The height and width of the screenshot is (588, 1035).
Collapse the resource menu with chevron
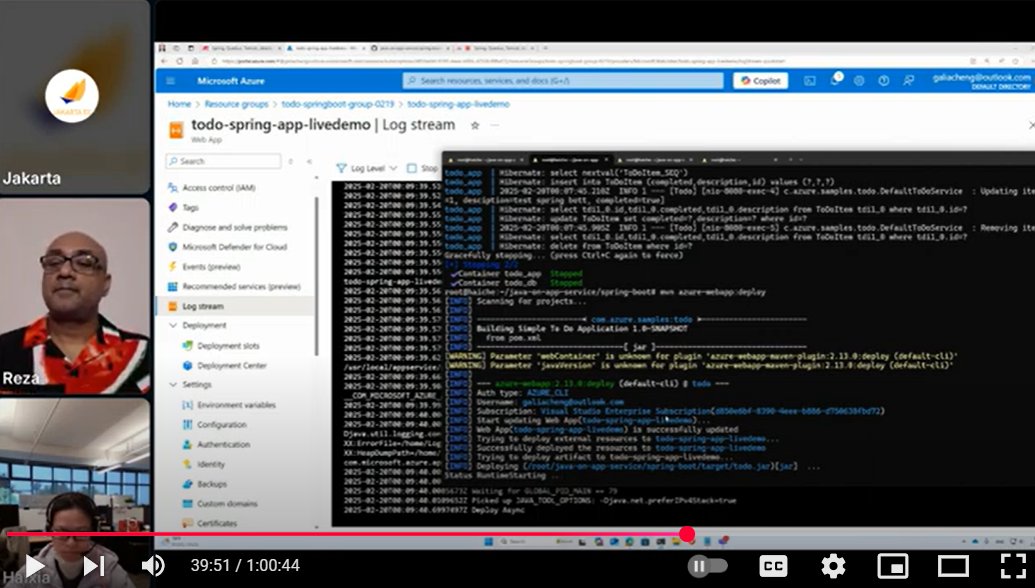[309, 161]
